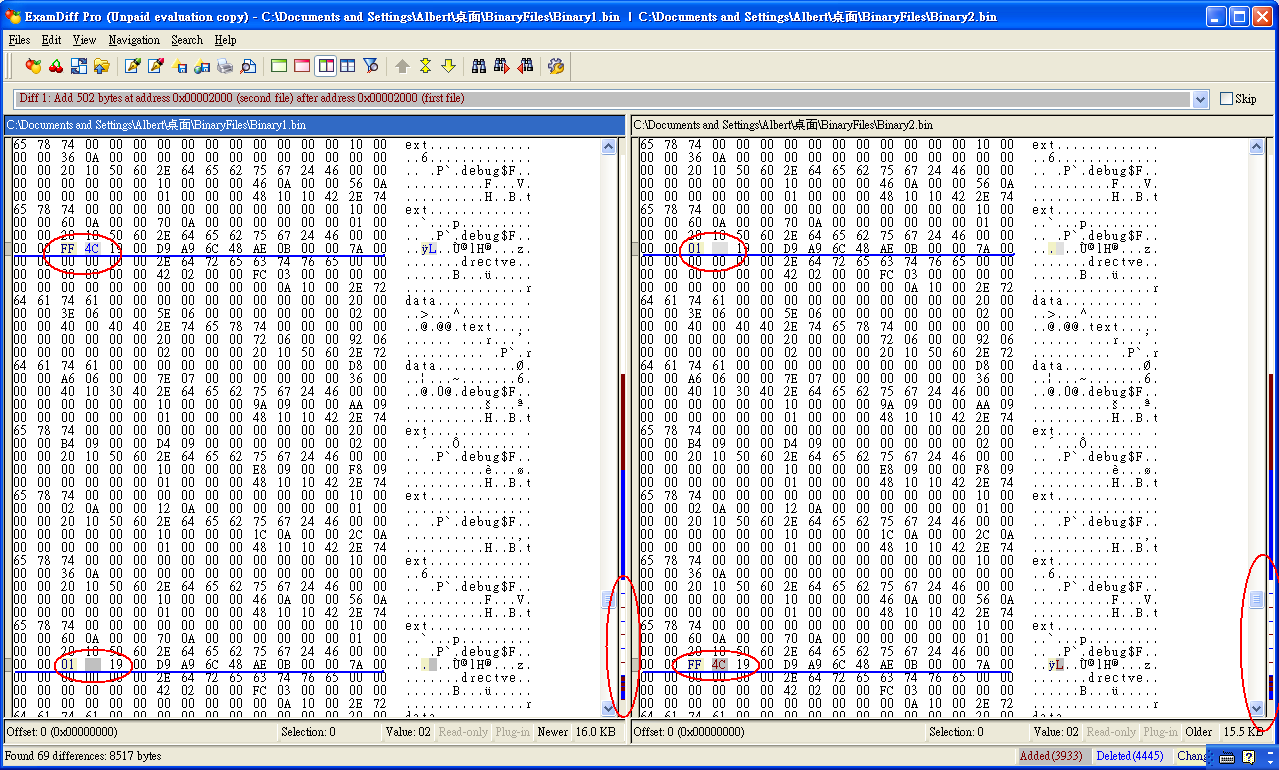Click the filter funnel toolbar icon
Screen dimensions: 1279x770
(371, 66)
